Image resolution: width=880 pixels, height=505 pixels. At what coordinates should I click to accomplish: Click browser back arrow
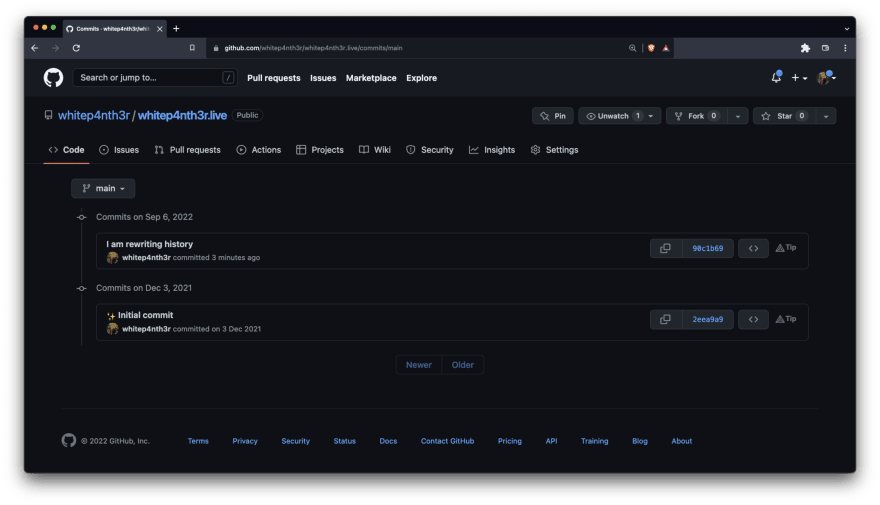pos(35,48)
